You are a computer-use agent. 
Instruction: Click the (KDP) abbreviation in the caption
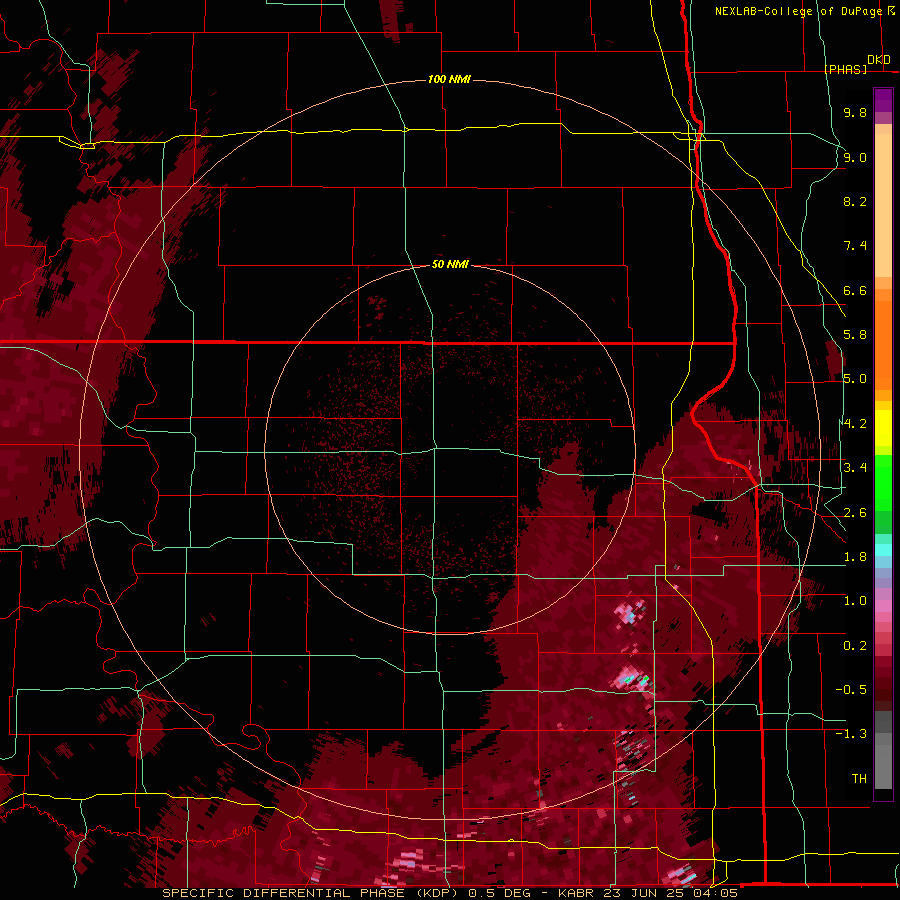pos(437,893)
